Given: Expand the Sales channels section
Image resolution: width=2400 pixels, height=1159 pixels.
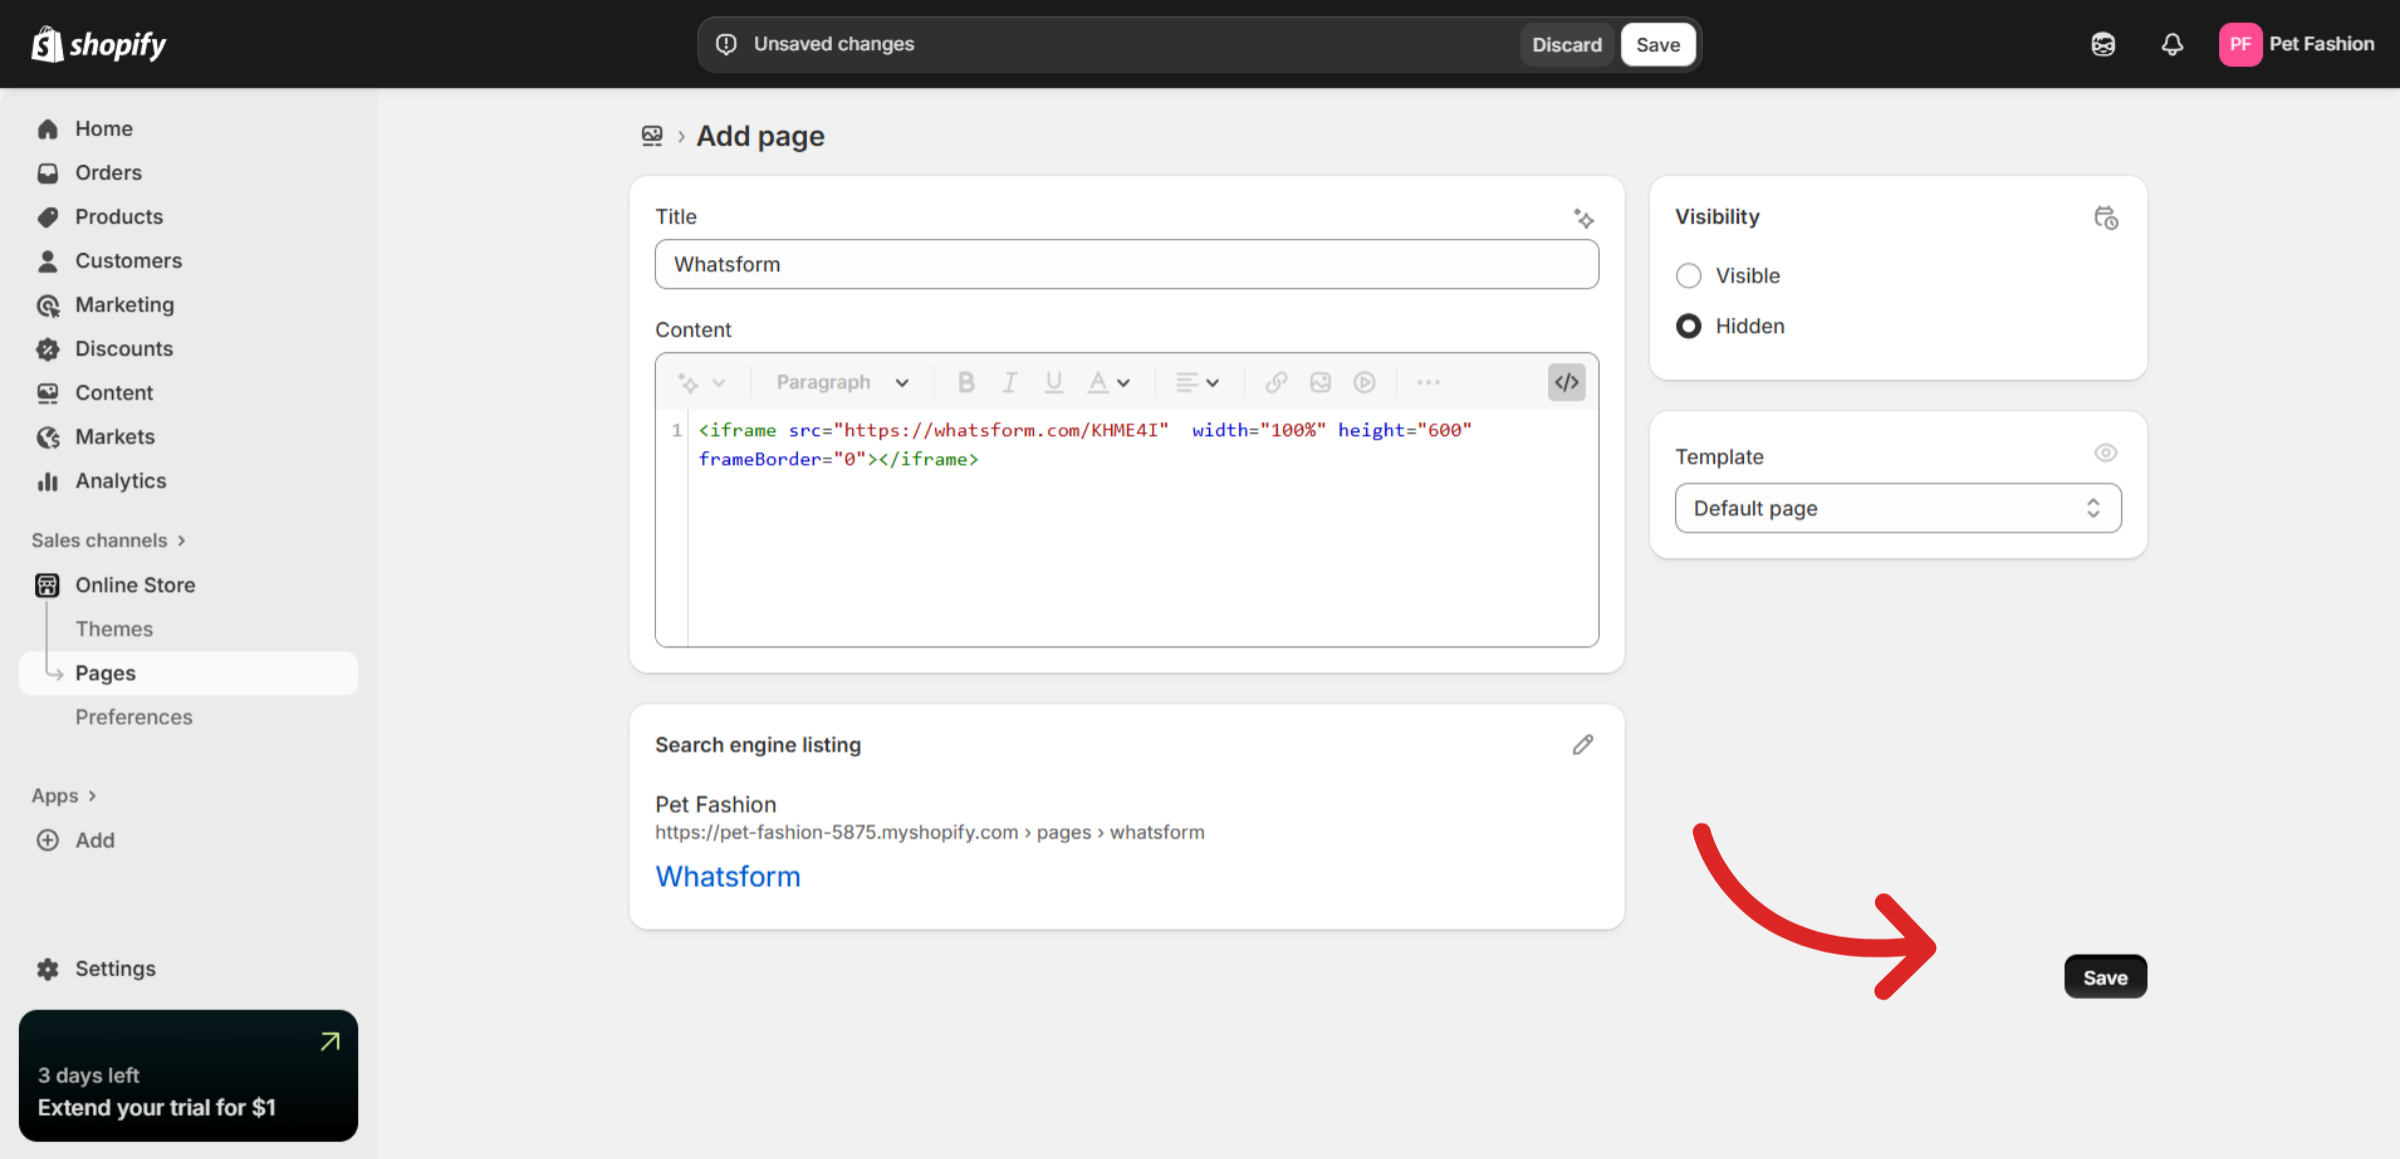Looking at the screenshot, I should [108, 540].
